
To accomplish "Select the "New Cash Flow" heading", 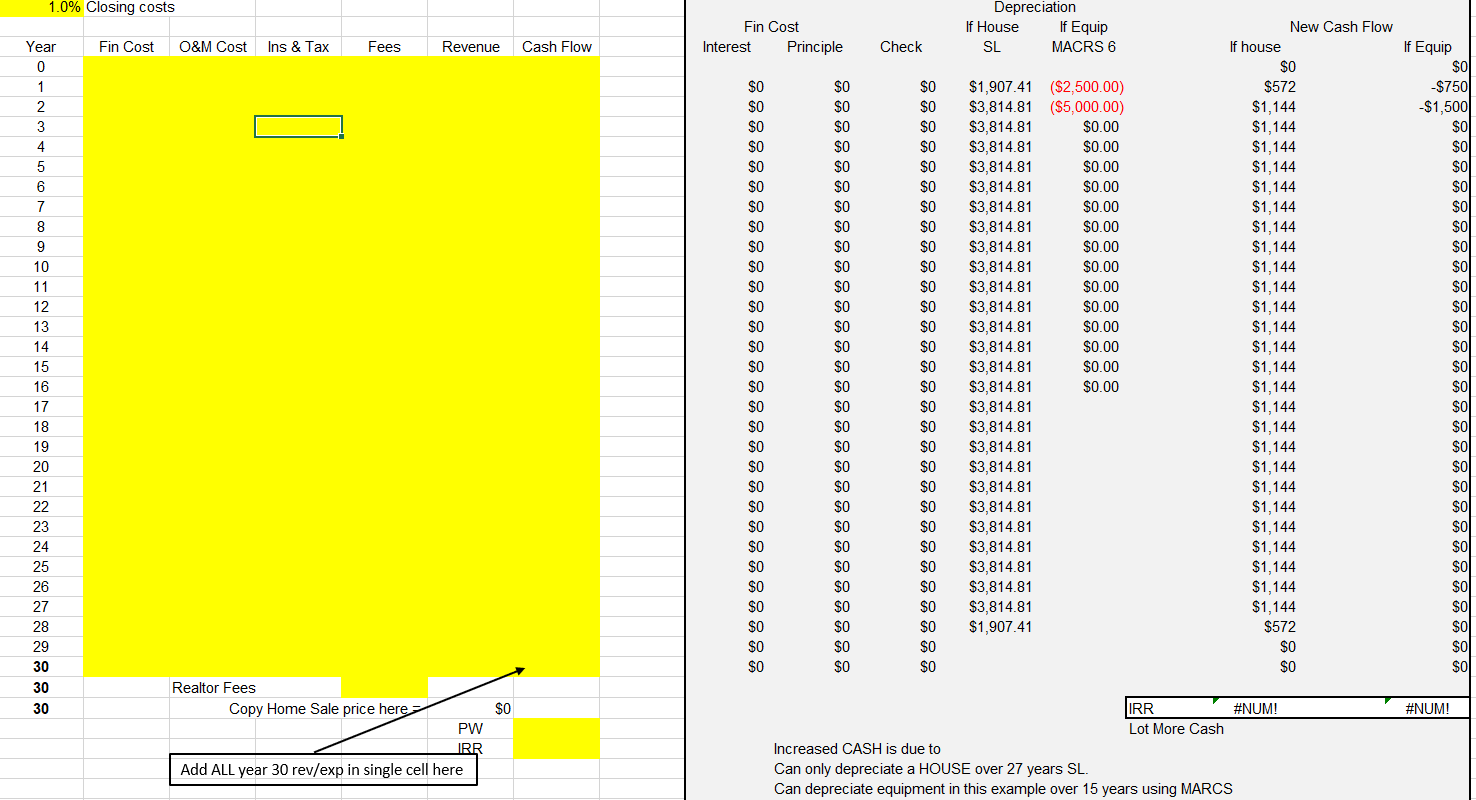I will click(1341, 27).
